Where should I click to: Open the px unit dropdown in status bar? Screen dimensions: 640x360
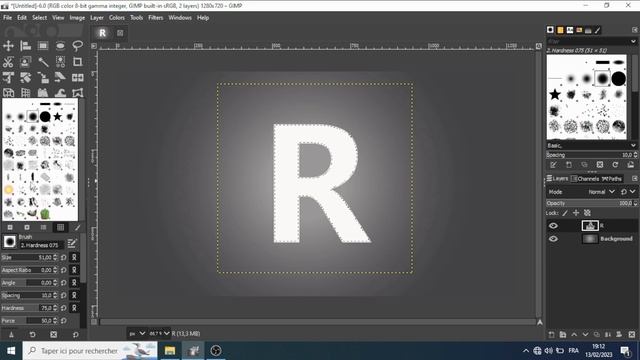tap(137, 333)
